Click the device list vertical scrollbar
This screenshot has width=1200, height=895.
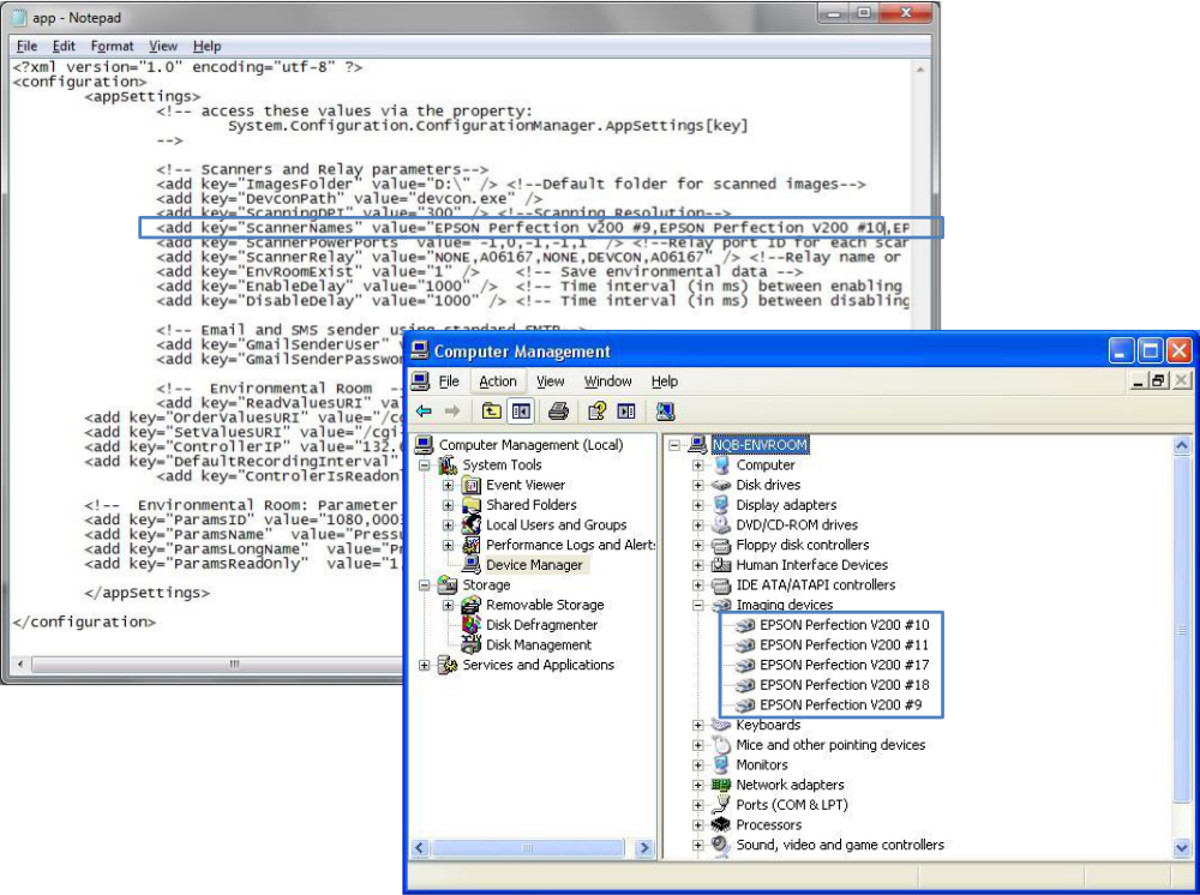(x=1182, y=630)
